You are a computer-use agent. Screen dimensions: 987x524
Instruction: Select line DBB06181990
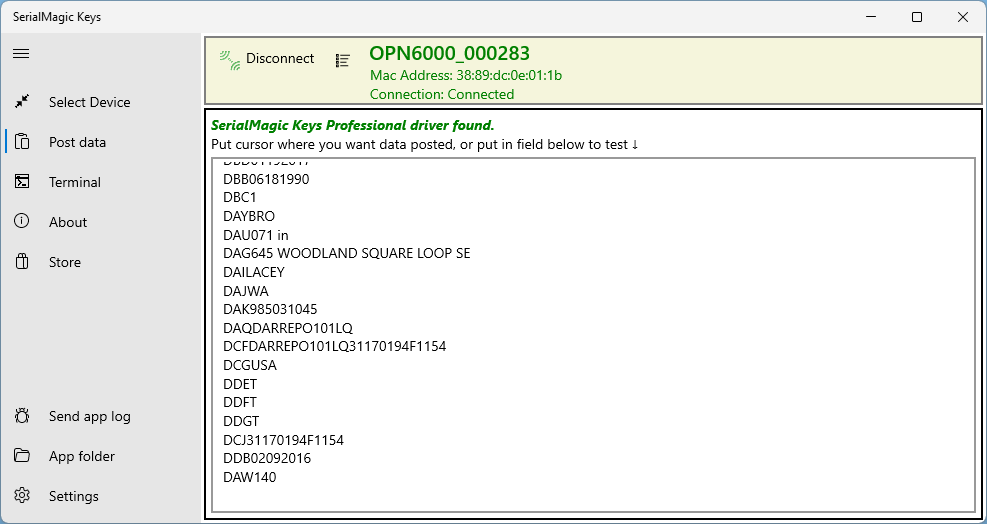[x=266, y=179]
